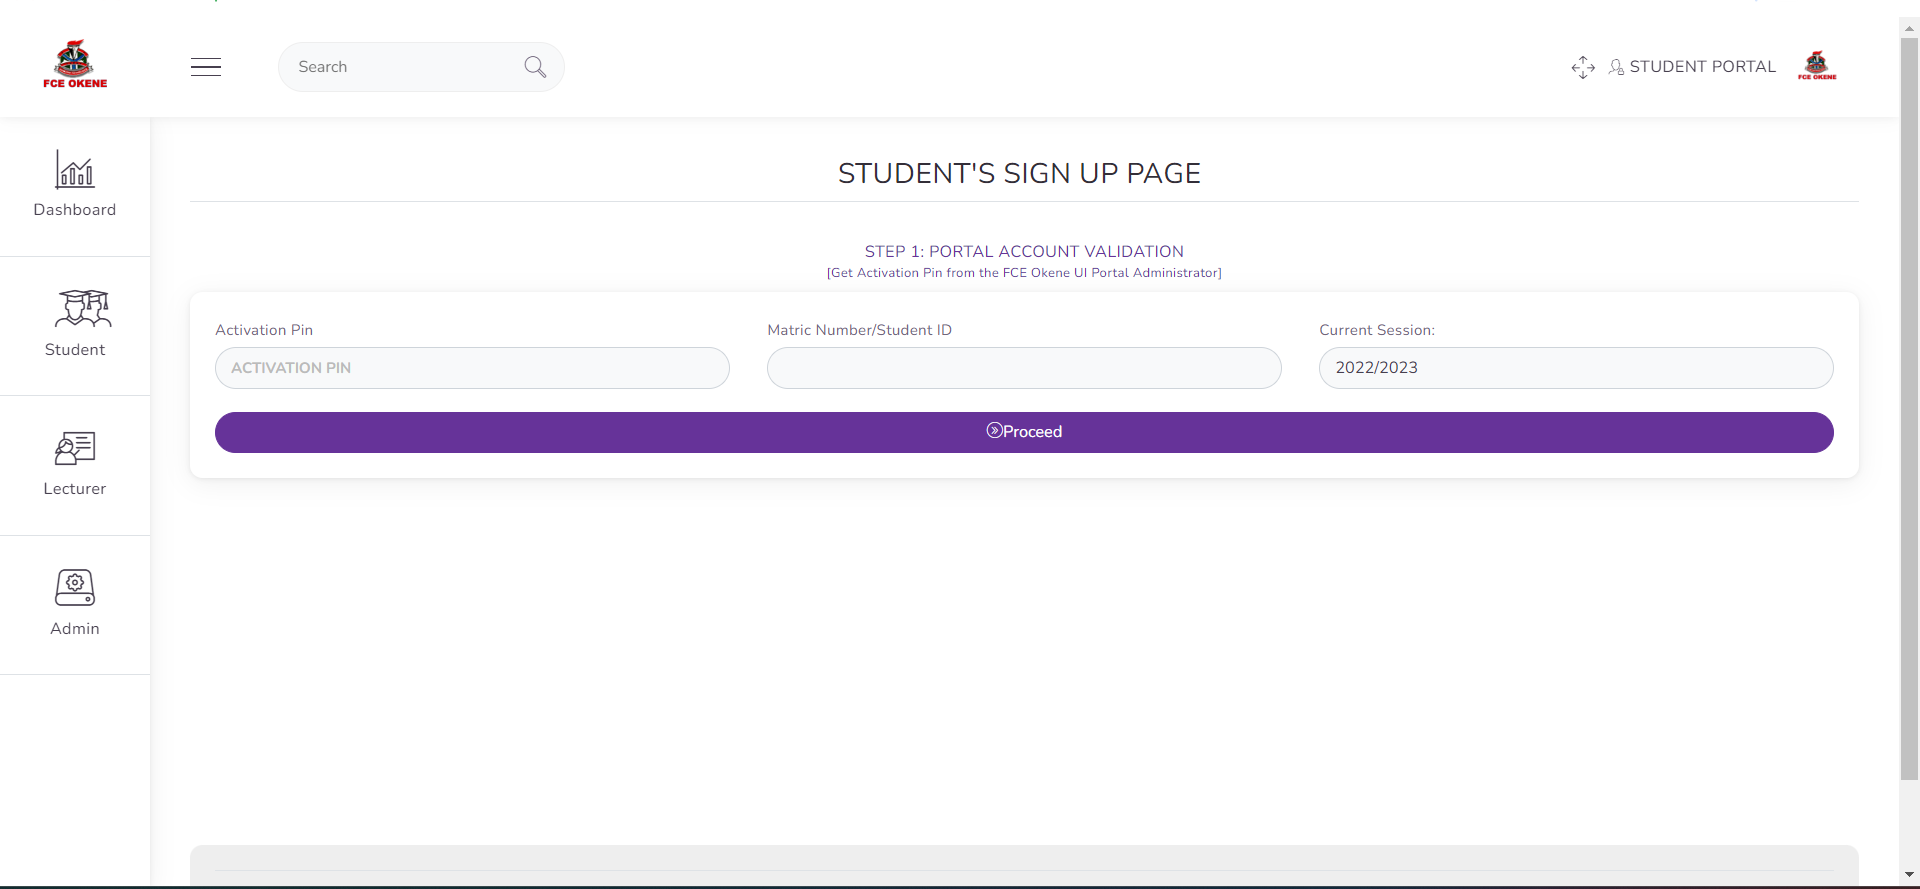
Task: Click the fullscreen arrows icon
Action: click(x=1583, y=67)
